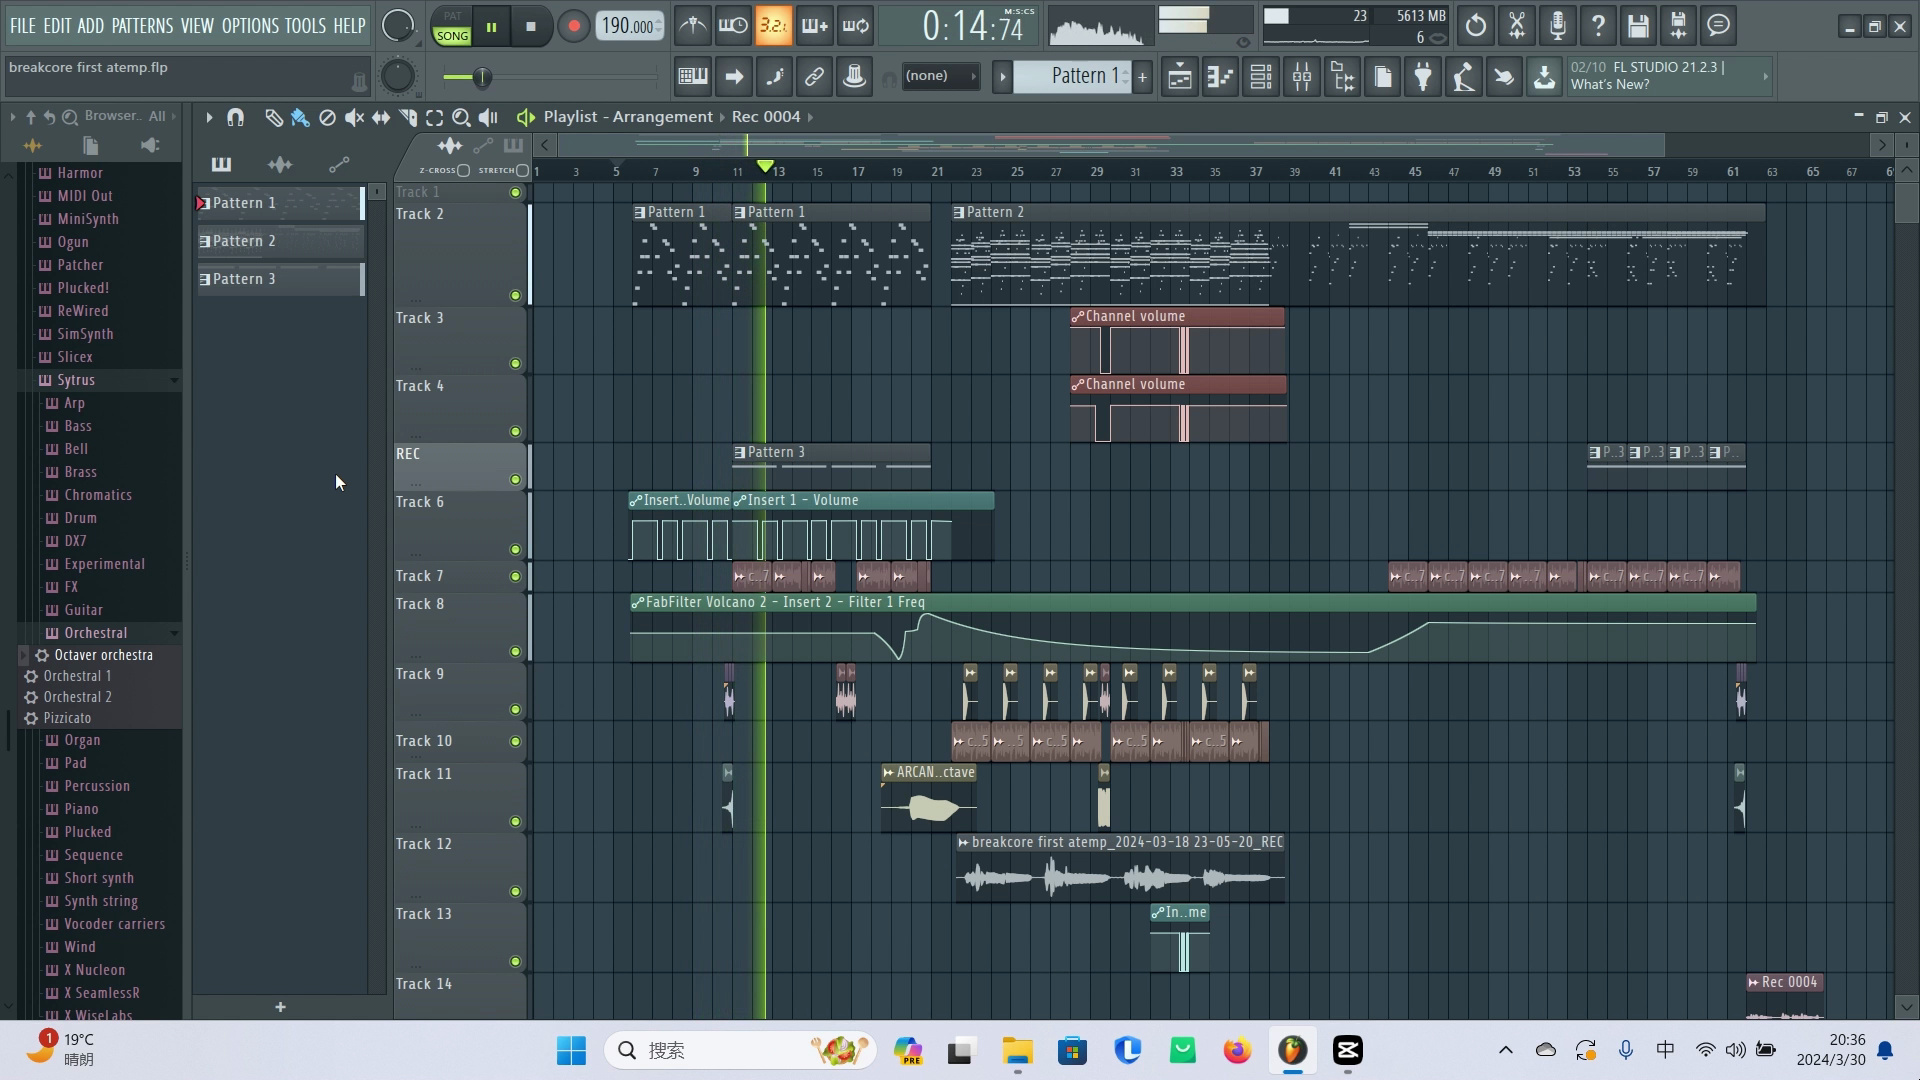Click the link to controller chain icon
The image size is (1920, 1080).
point(814,77)
